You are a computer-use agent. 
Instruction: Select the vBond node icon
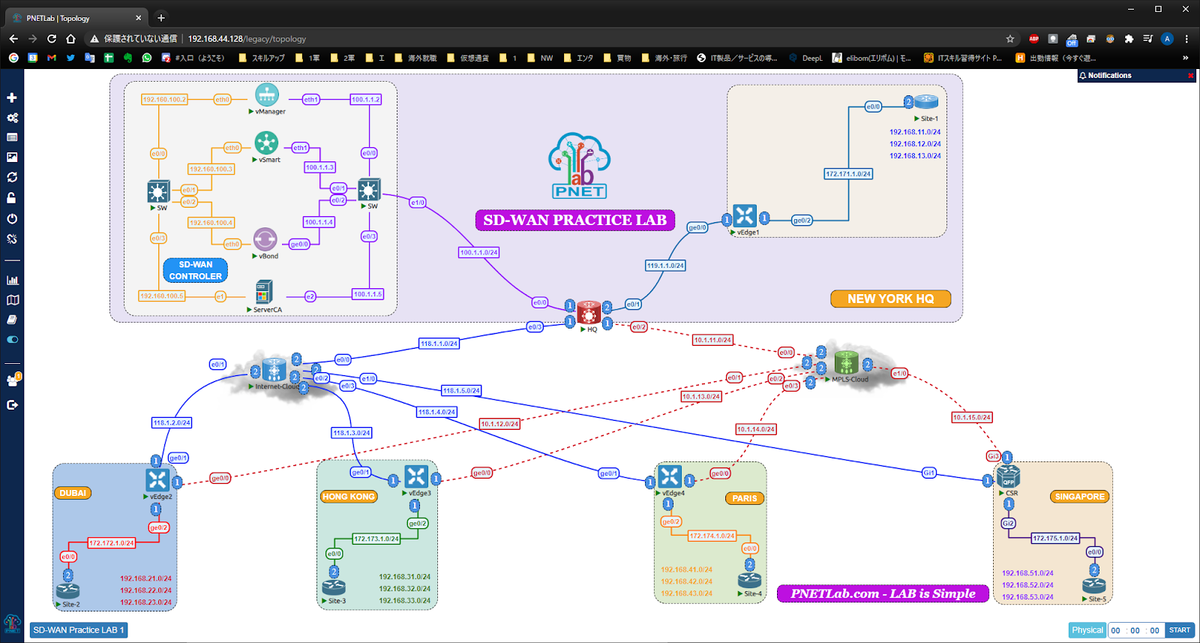click(x=266, y=240)
